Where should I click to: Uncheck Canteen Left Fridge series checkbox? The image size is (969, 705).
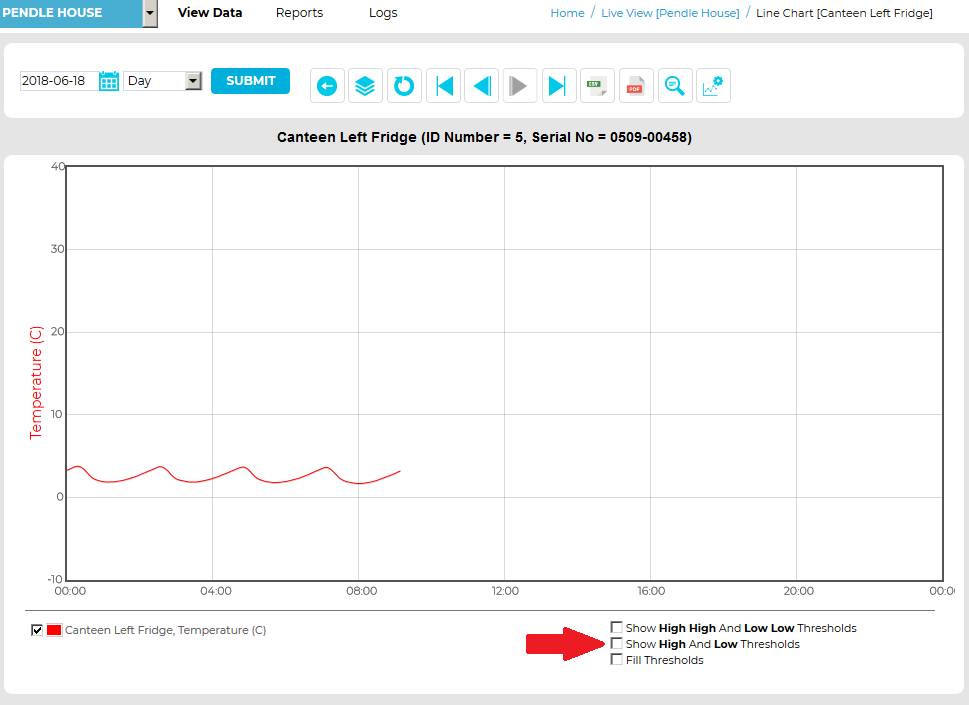tap(37, 630)
